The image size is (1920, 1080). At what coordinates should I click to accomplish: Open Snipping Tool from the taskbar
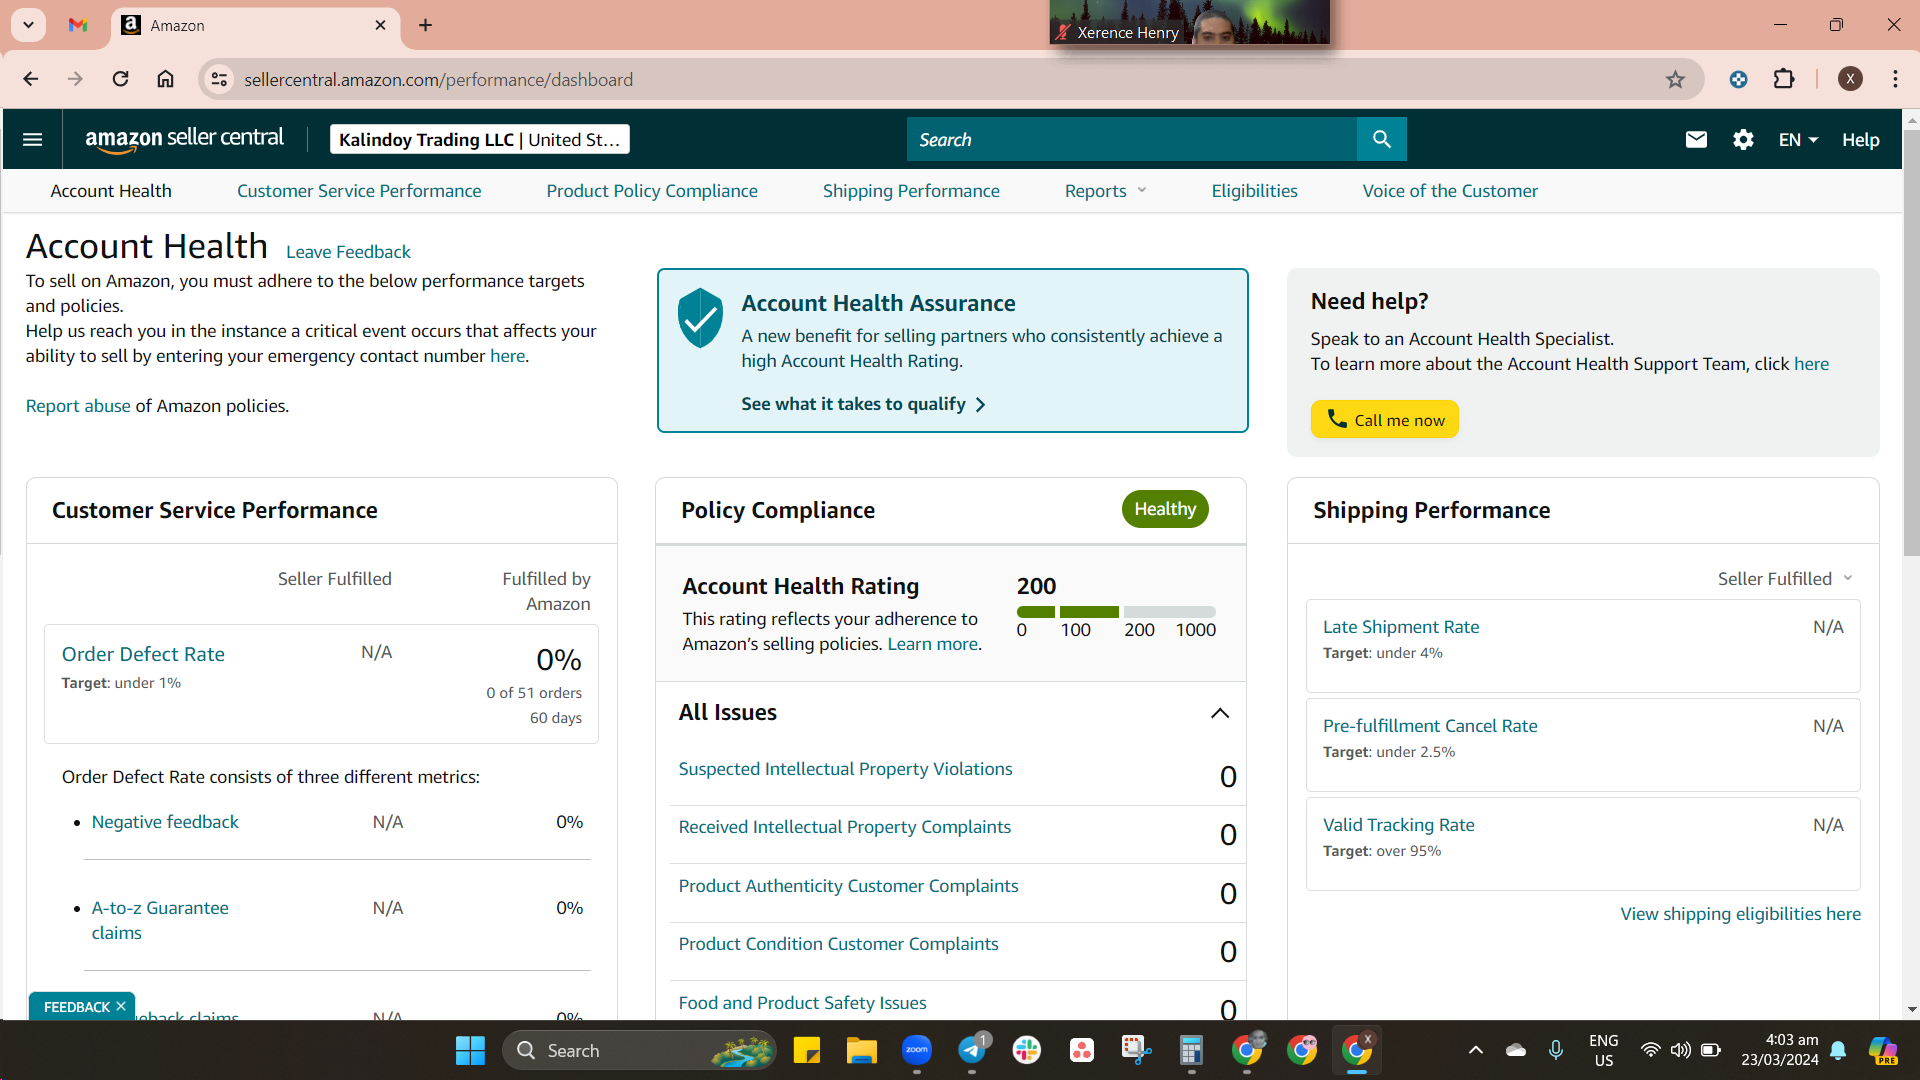click(1136, 1050)
